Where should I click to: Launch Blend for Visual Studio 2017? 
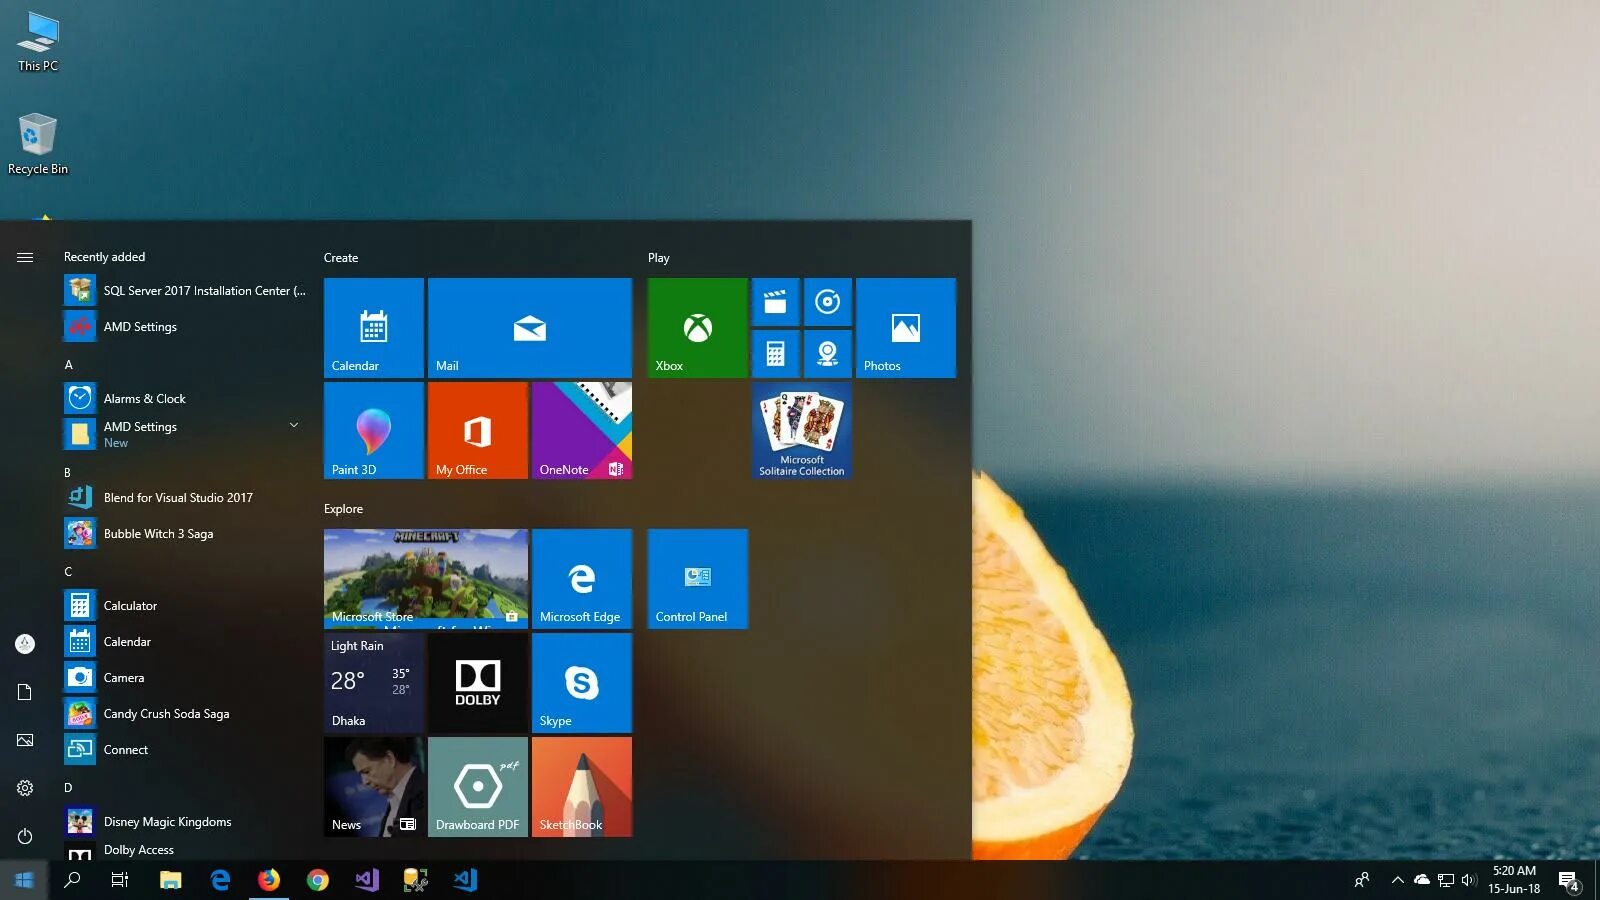pyautogui.click(x=186, y=498)
